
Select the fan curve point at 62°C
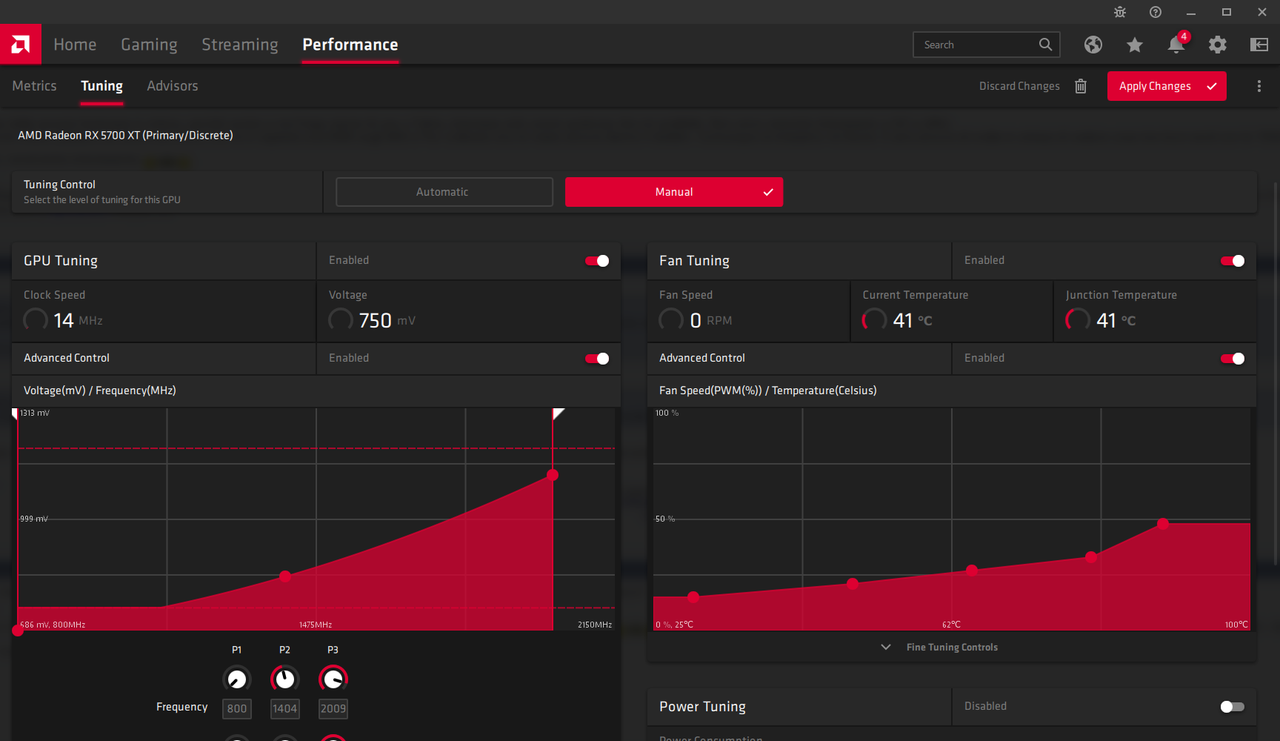coord(972,570)
